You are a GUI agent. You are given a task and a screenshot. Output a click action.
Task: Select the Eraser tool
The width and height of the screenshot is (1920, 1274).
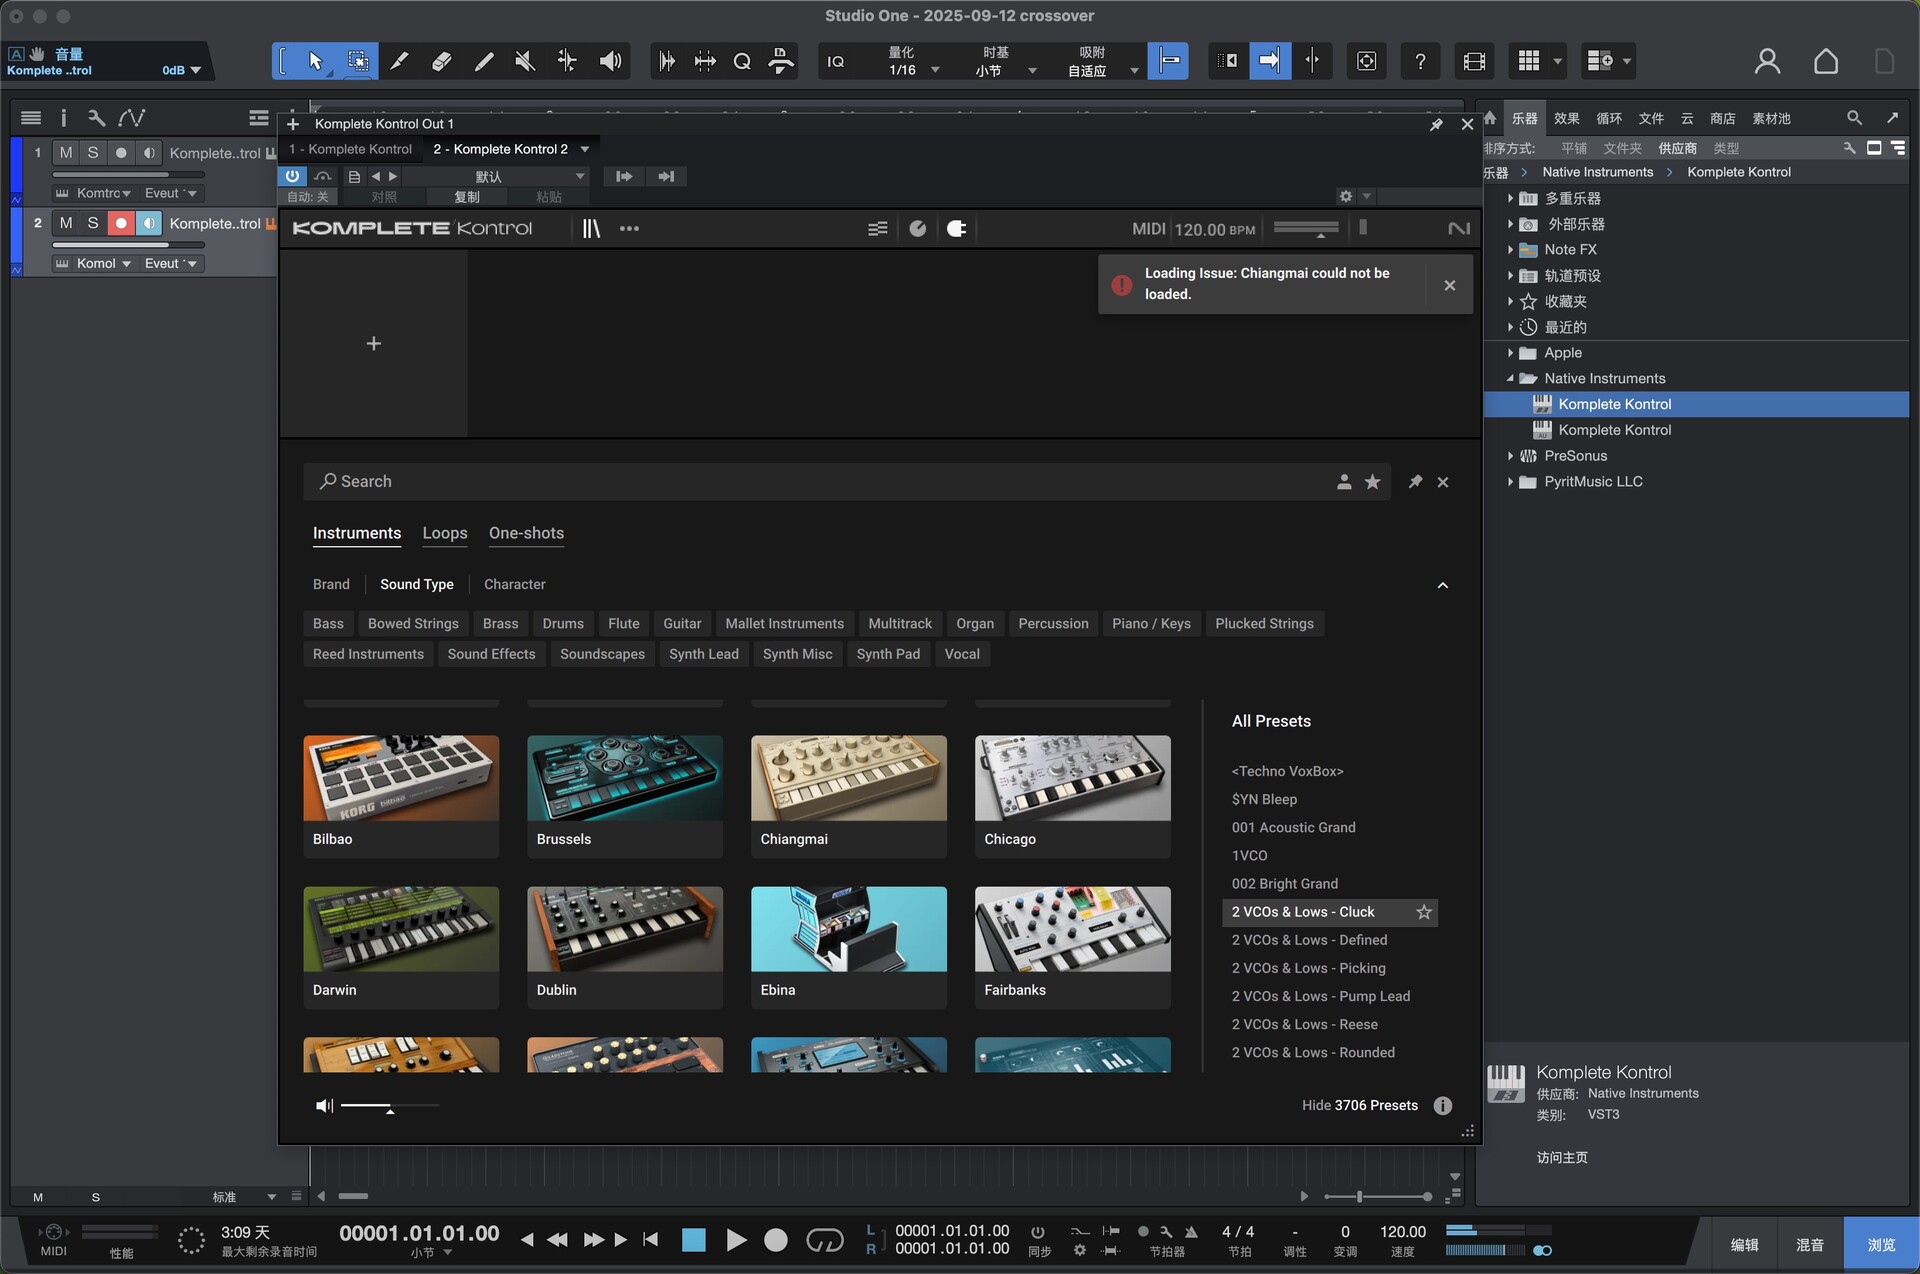(x=441, y=61)
